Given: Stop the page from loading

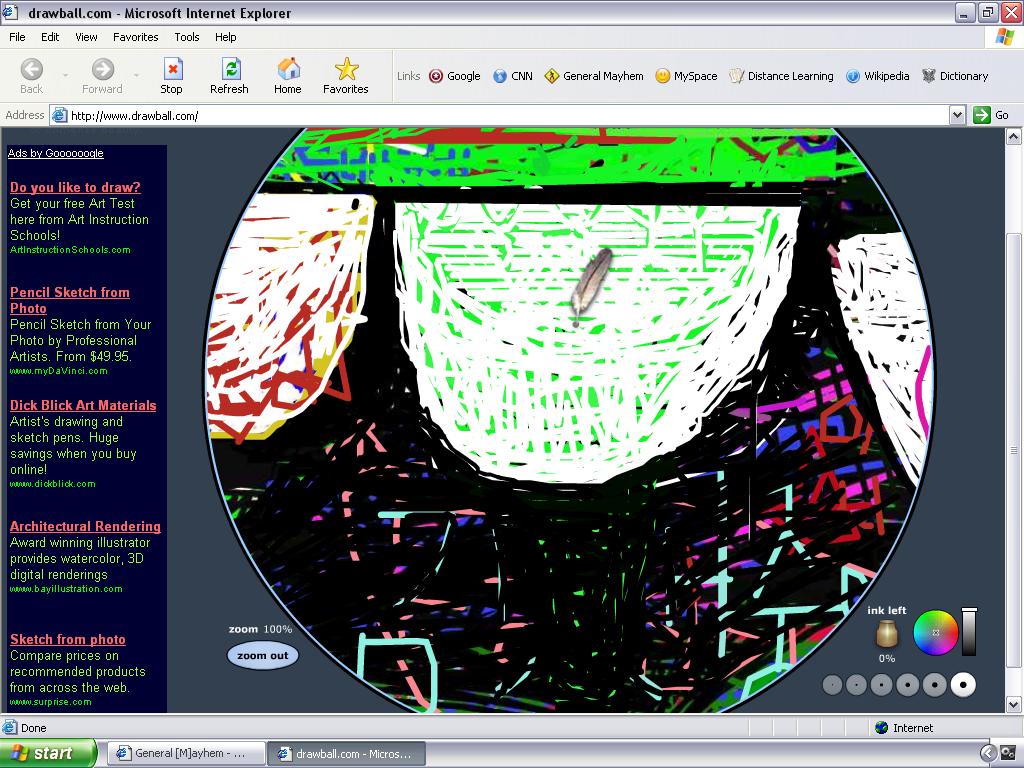Looking at the screenshot, I should 172,76.
